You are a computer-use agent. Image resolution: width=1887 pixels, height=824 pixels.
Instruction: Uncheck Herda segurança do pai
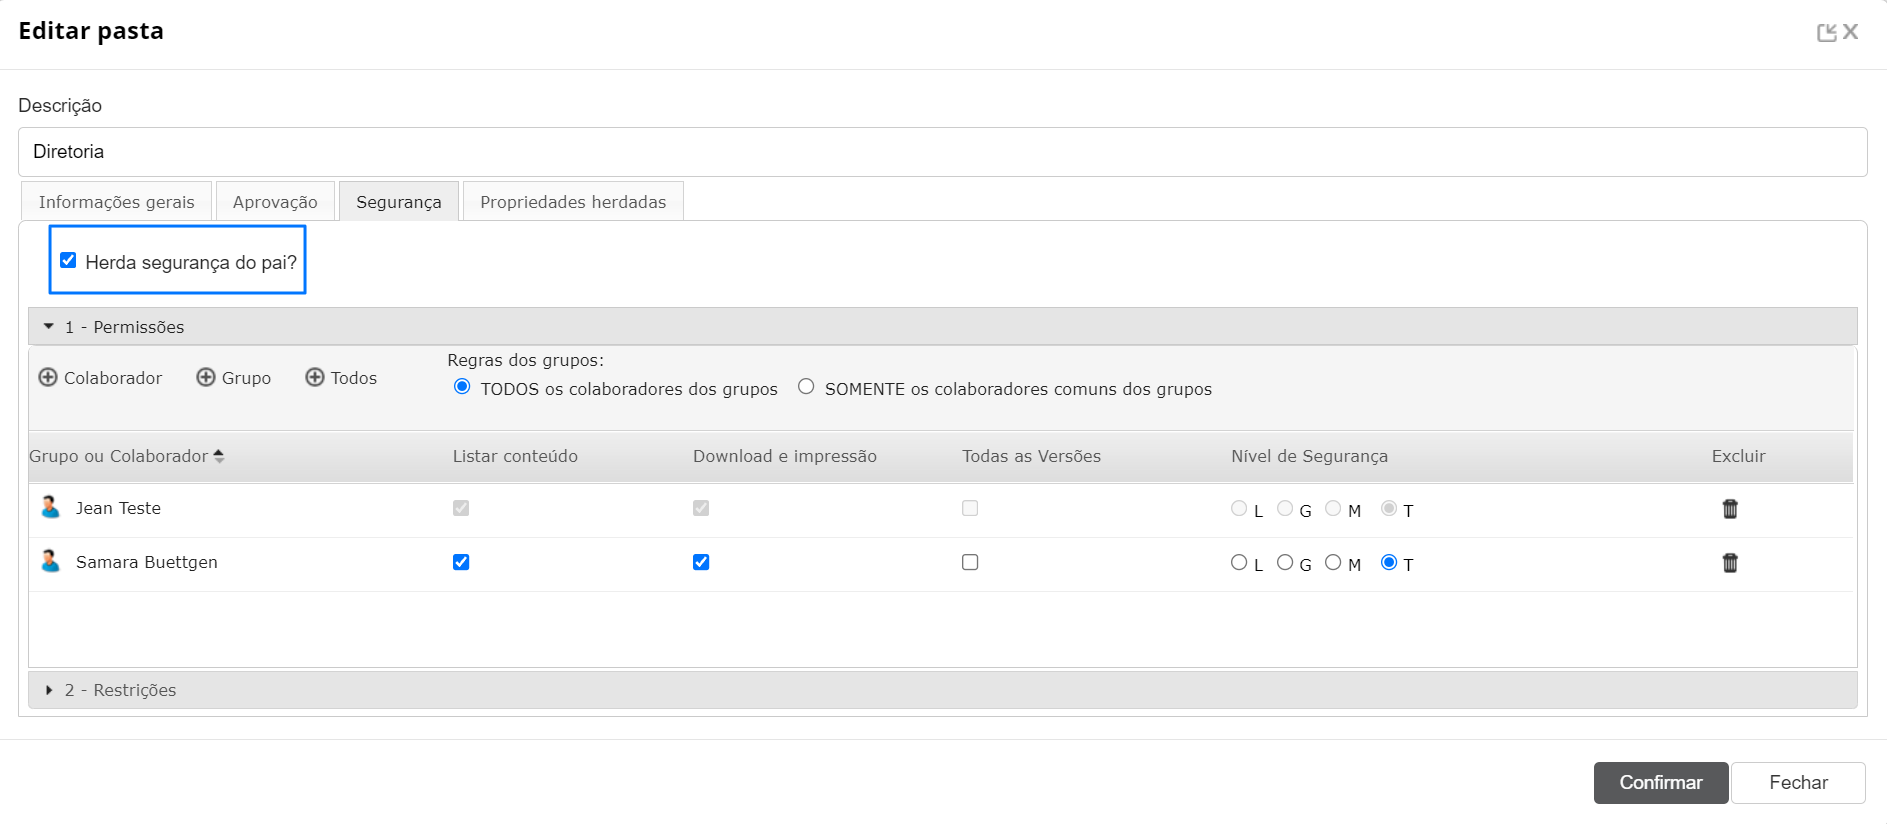[68, 260]
